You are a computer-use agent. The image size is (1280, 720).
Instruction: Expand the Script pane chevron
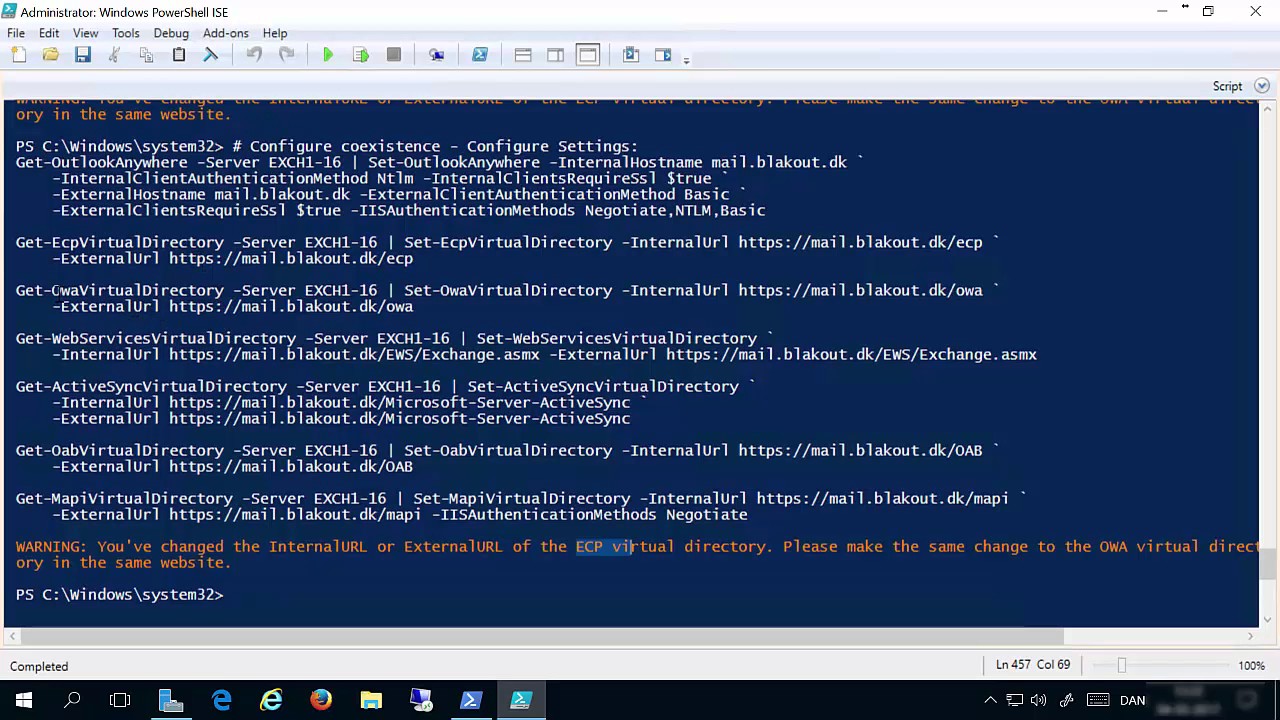coord(1262,86)
